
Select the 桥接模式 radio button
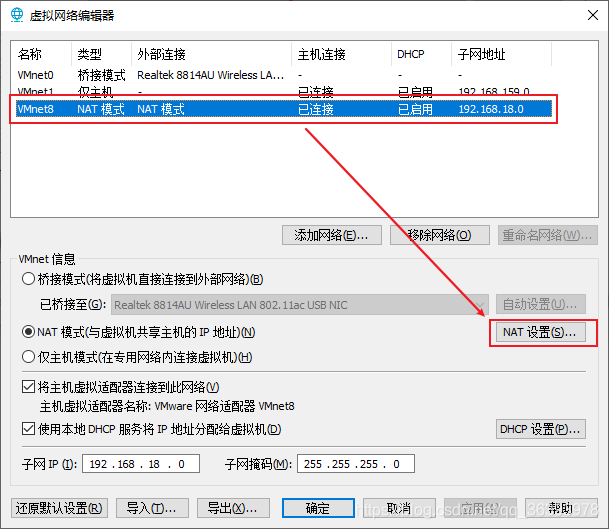click(28, 279)
